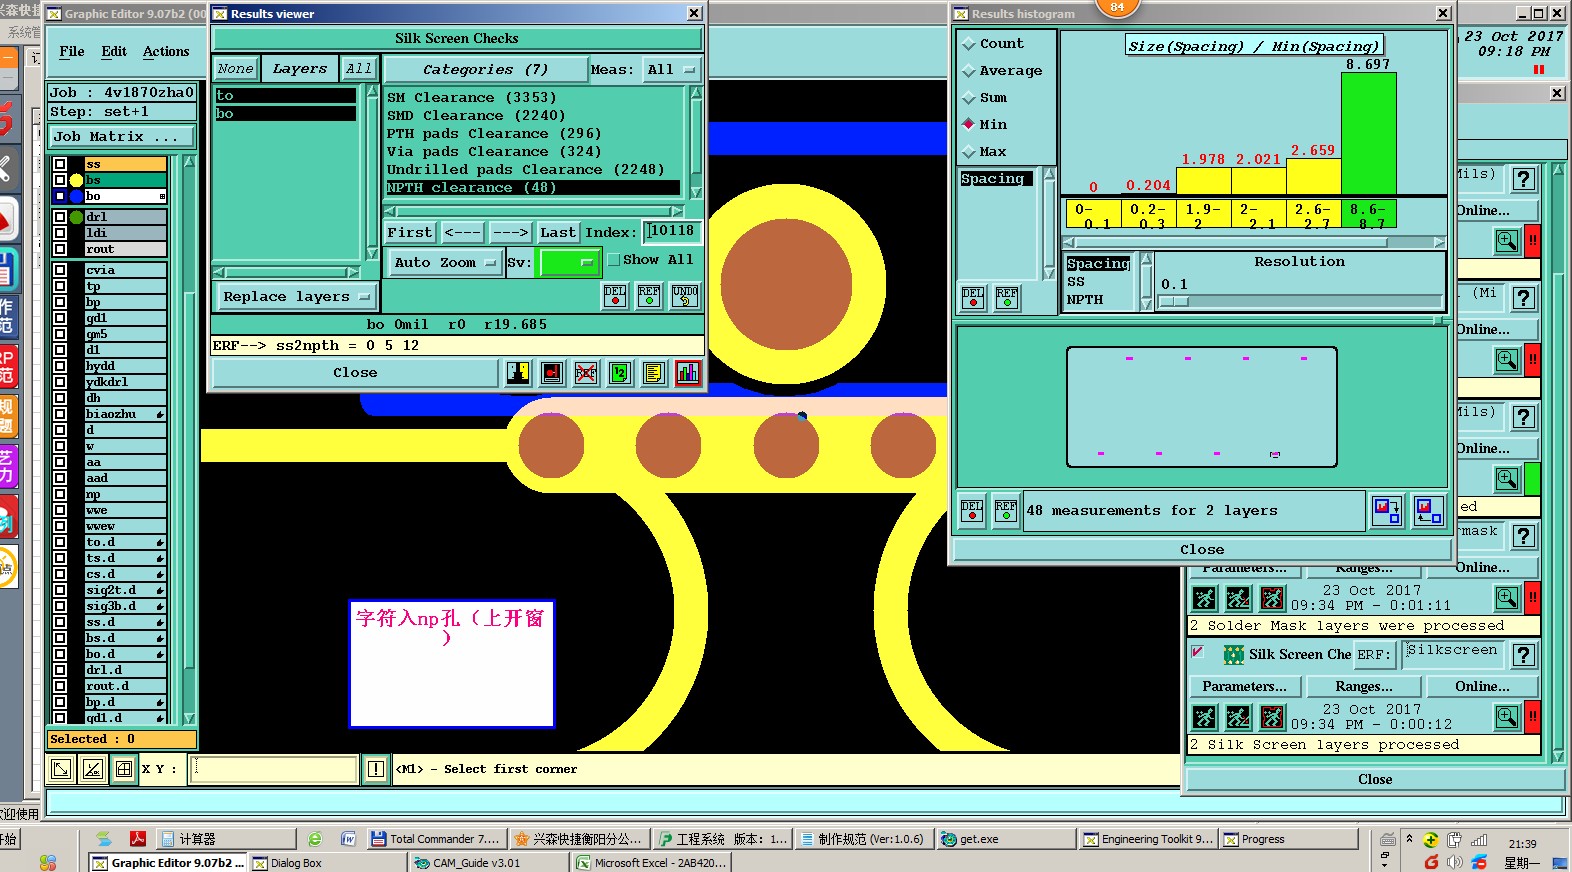The width and height of the screenshot is (1572, 872).
Task: Toggle the drl layer display checkbox
Action: coord(60,217)
